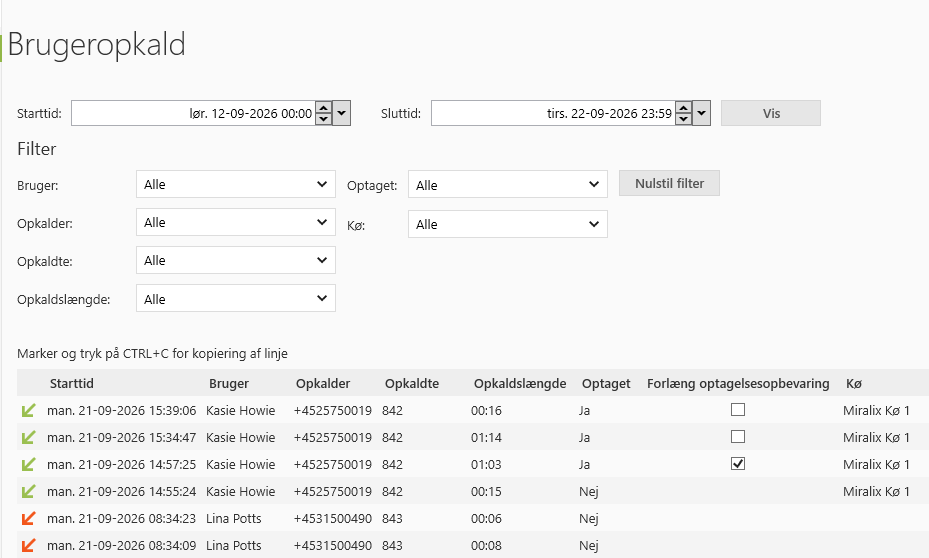
Task: Tick the extend-retention checkbox for the 15:34:47 call
Action: [738, 437]
